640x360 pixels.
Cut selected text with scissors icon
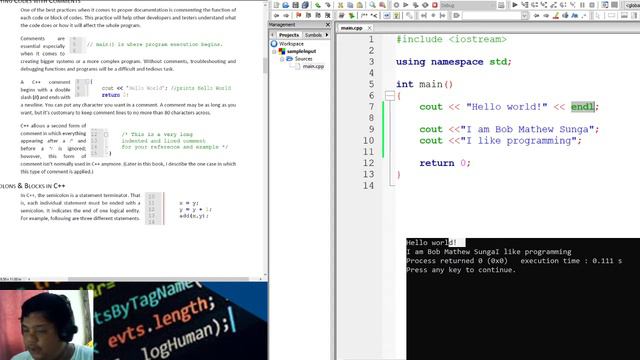pyautogui.click(x=340, y=5)
